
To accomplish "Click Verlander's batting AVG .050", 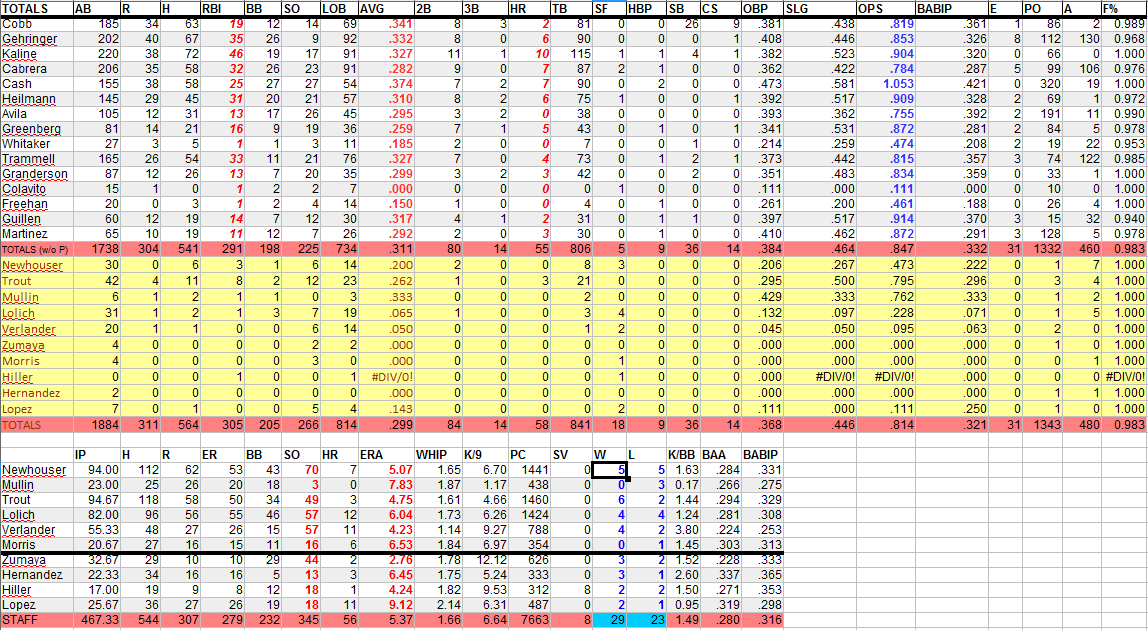I will click(386, 330).
